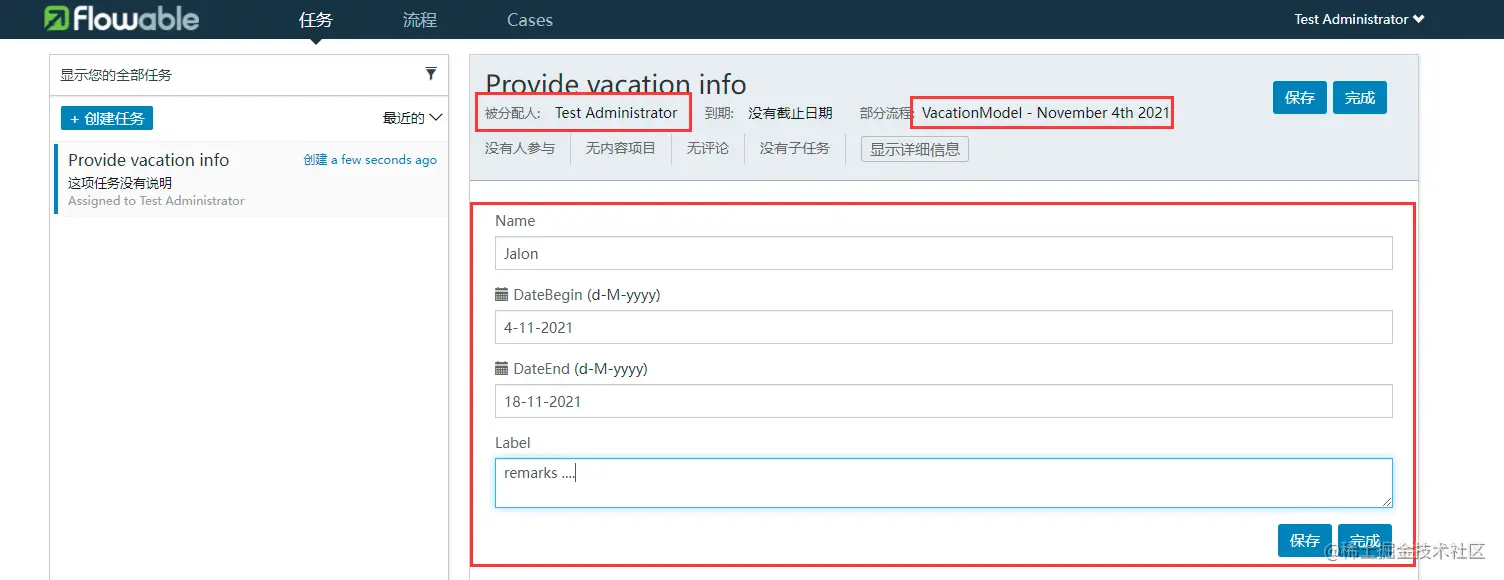
Task: Expand the Test Administrator user menu
Action: tap(1359, 19)
